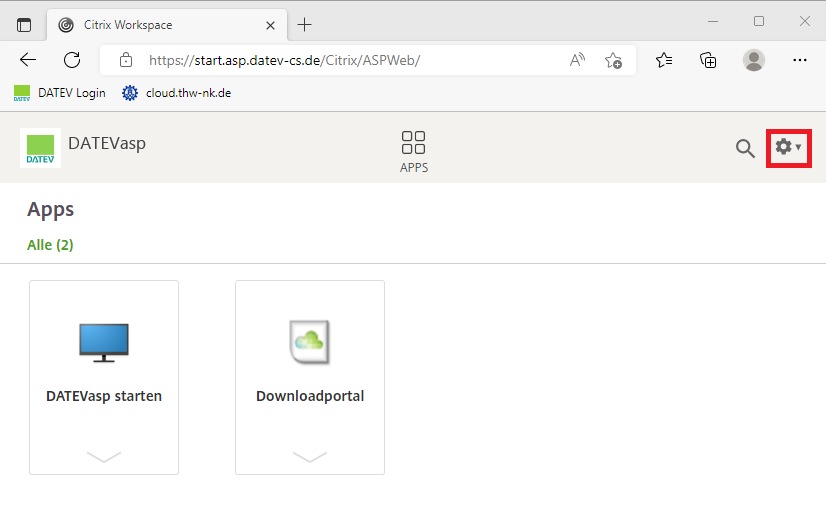Open the settings gear menu
This screenshot has height=513, width=826.
788,147
